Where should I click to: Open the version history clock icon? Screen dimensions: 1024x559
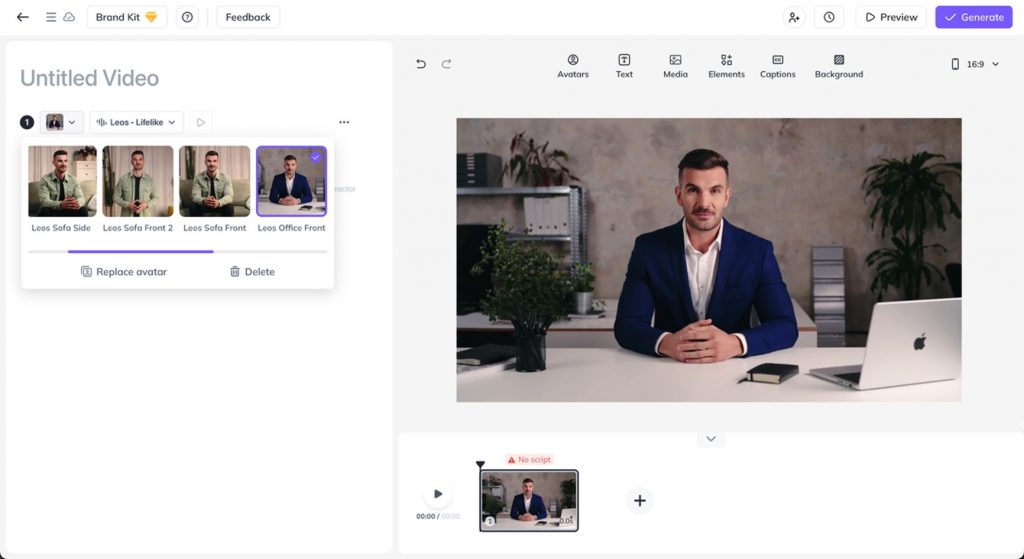point(829,17)
